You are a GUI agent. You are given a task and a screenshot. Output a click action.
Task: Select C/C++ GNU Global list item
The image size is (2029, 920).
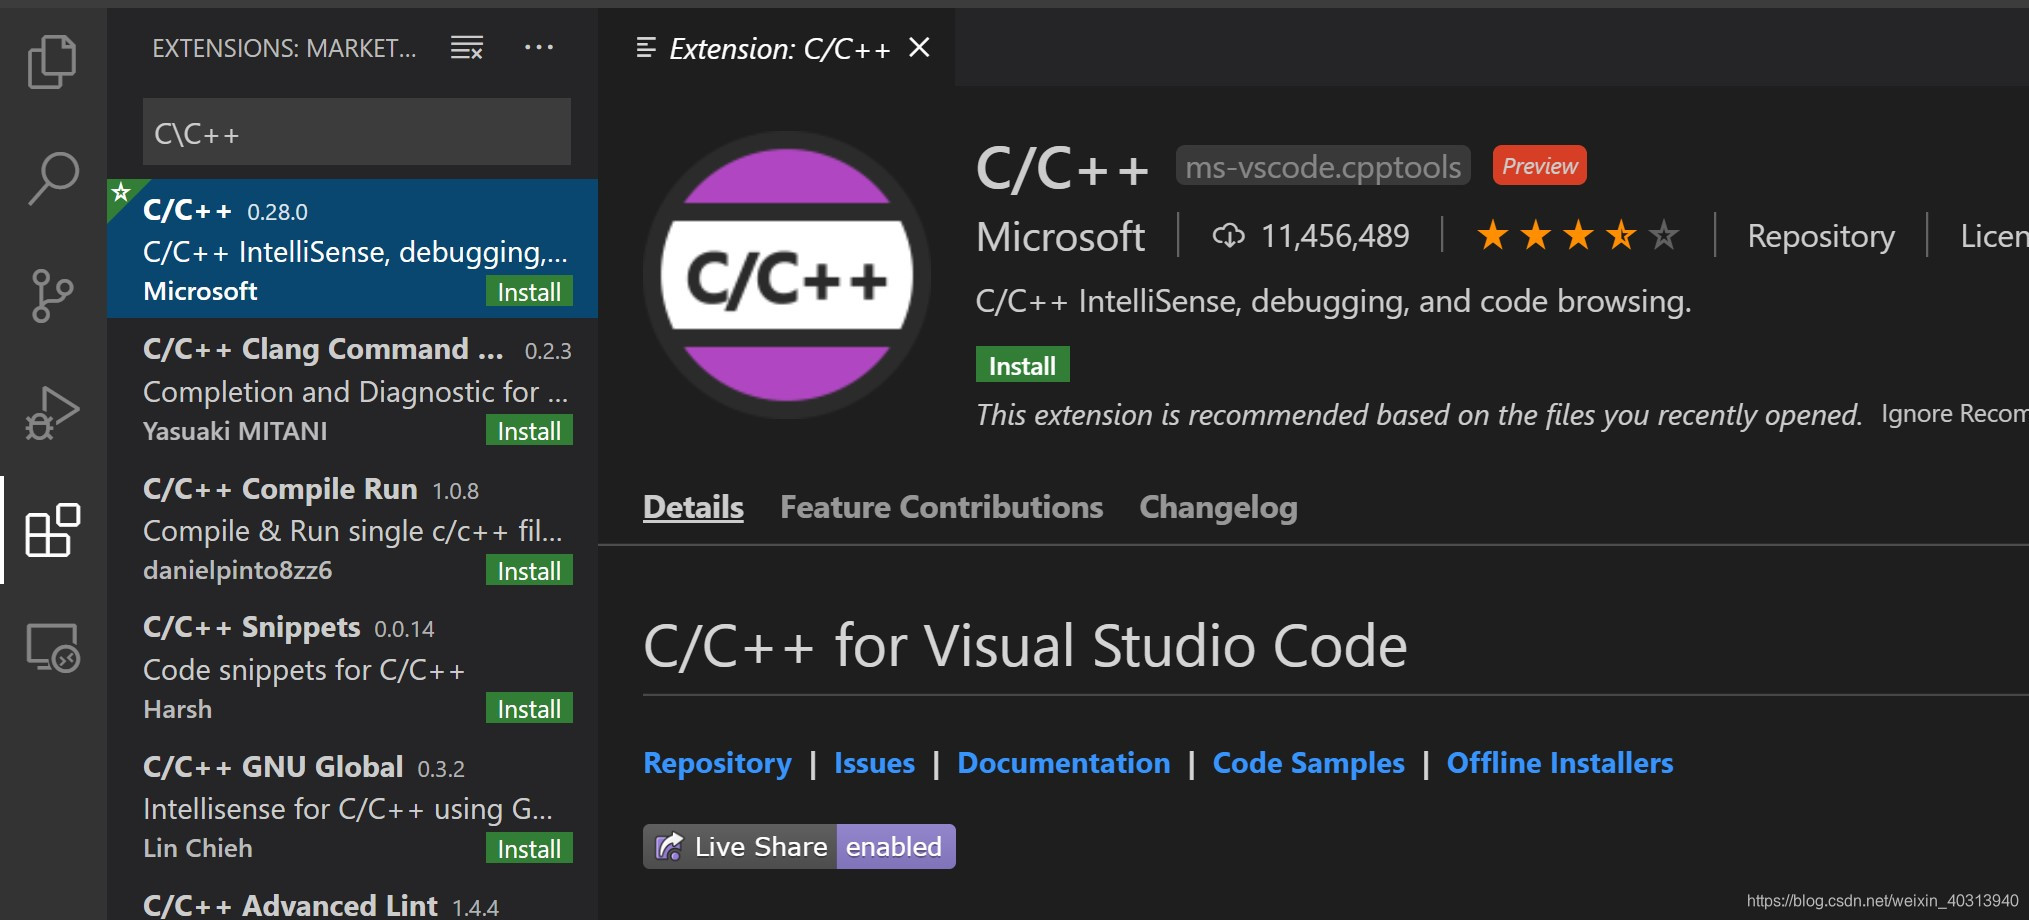point(352,806)
